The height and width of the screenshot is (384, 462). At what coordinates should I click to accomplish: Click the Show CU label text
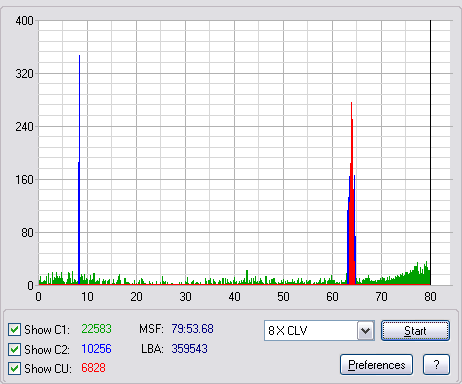pos(48,369)
